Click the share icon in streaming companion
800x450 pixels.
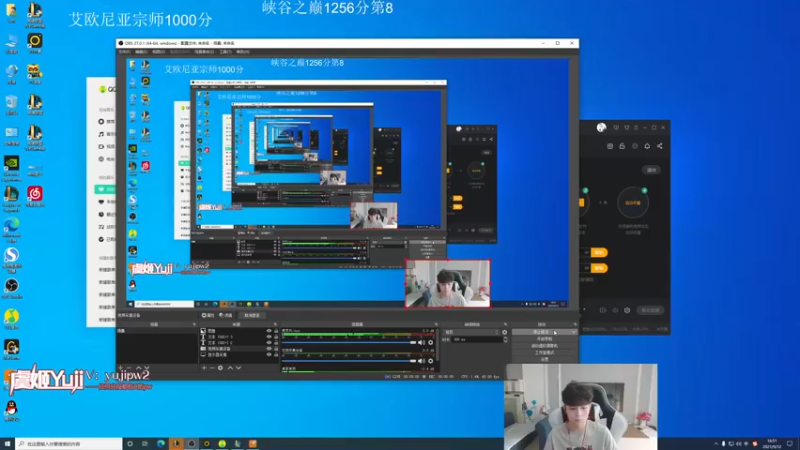pyautogui.click(x=660, y=146)
